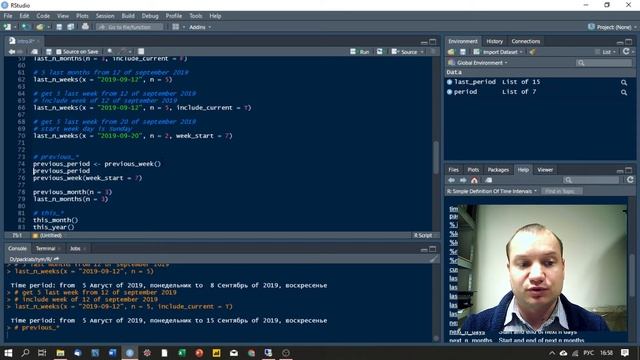Save the current document from main toolbar
The image size is (640, 360).
pos(59,27)
